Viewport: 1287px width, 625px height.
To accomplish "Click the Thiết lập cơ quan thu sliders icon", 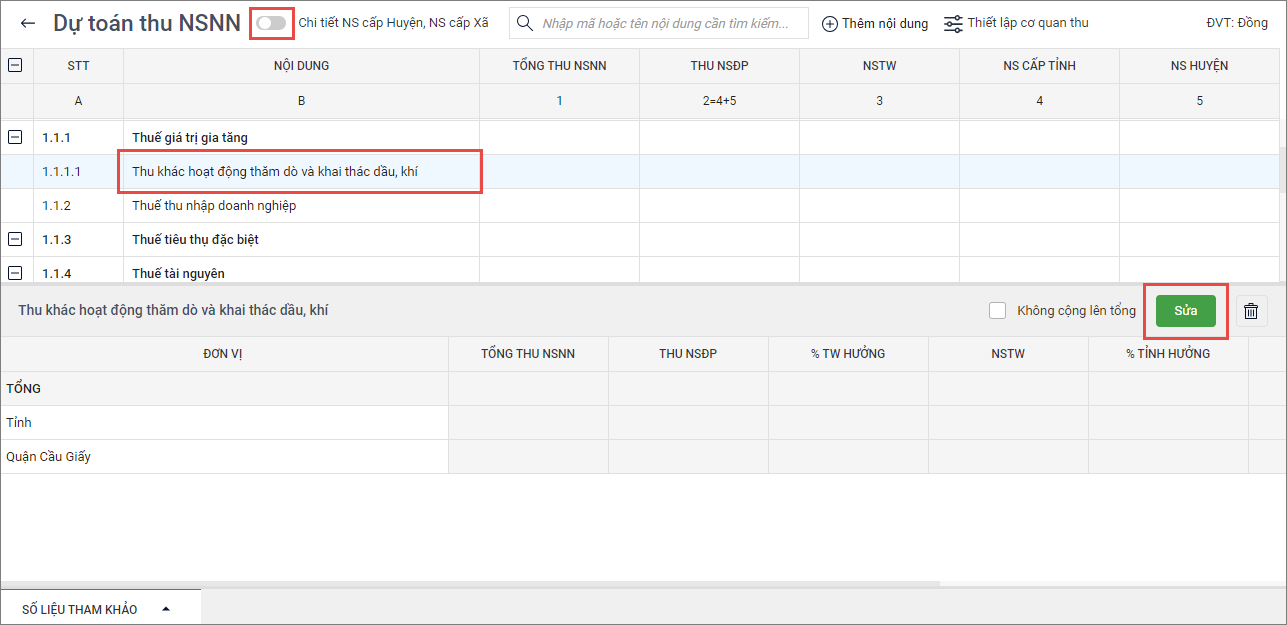I will (x=953, y=23).
